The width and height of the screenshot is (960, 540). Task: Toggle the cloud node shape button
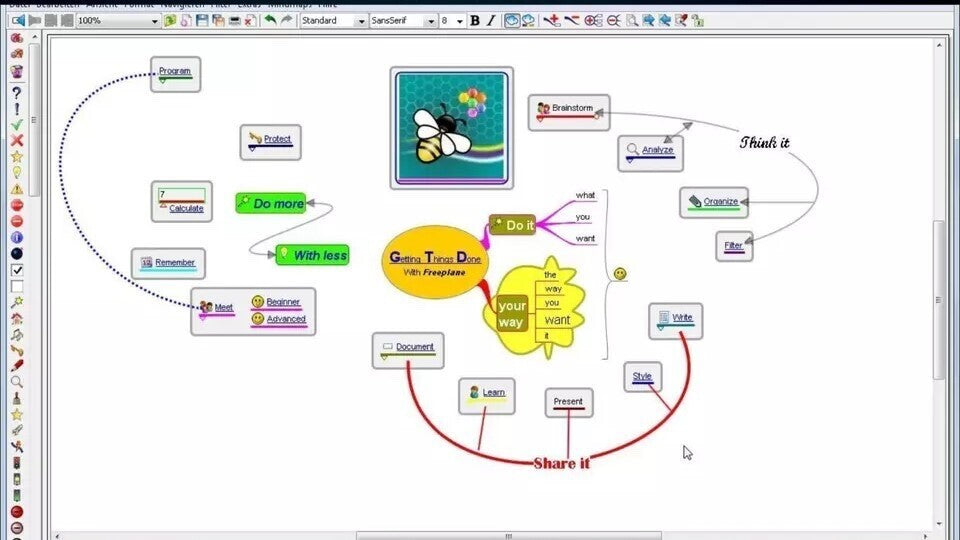512,20
